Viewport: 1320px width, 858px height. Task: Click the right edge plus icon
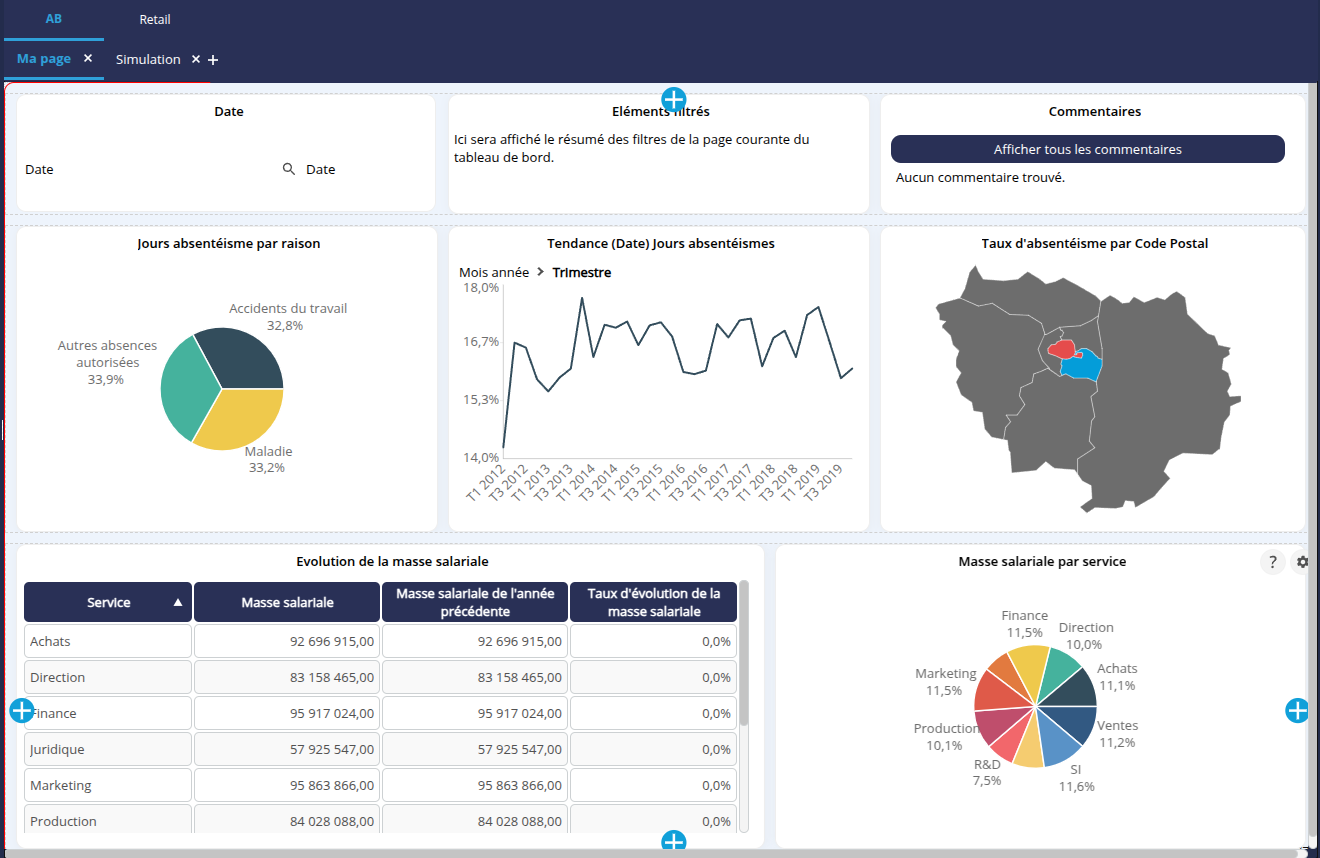[x=1297, y=711]
